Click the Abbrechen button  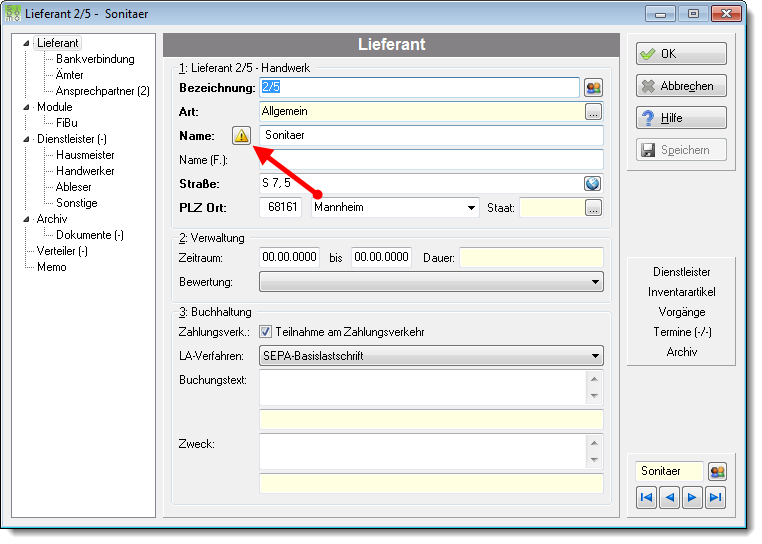[681, 86]
